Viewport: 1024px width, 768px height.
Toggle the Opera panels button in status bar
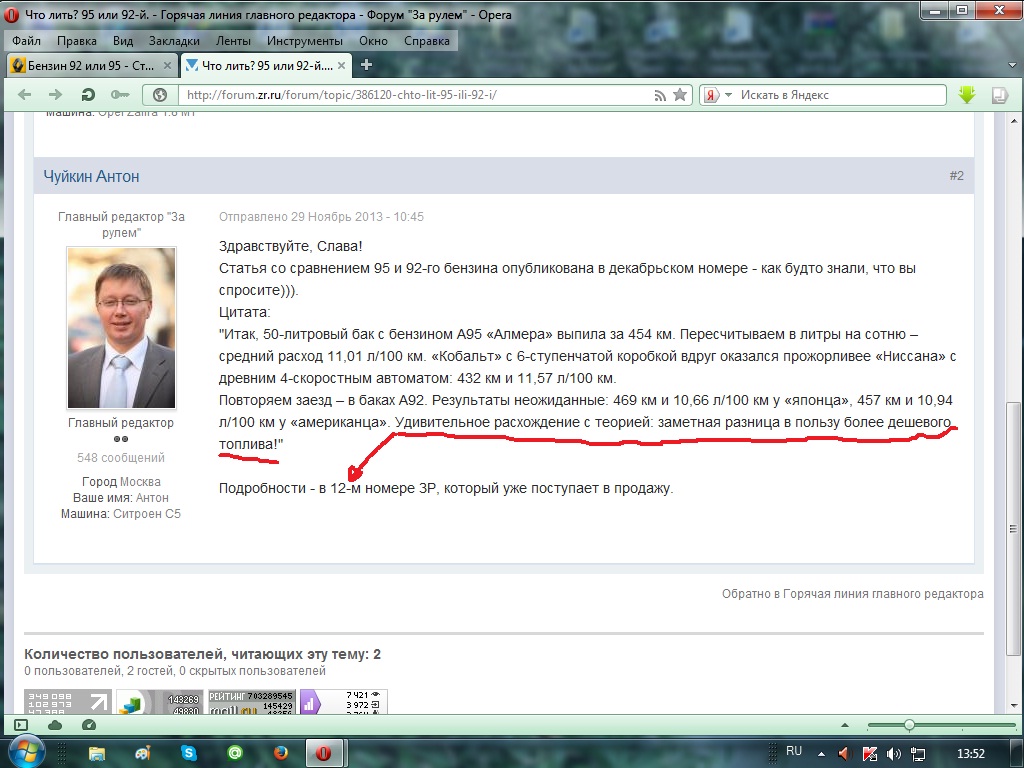[x=21, y=725]
